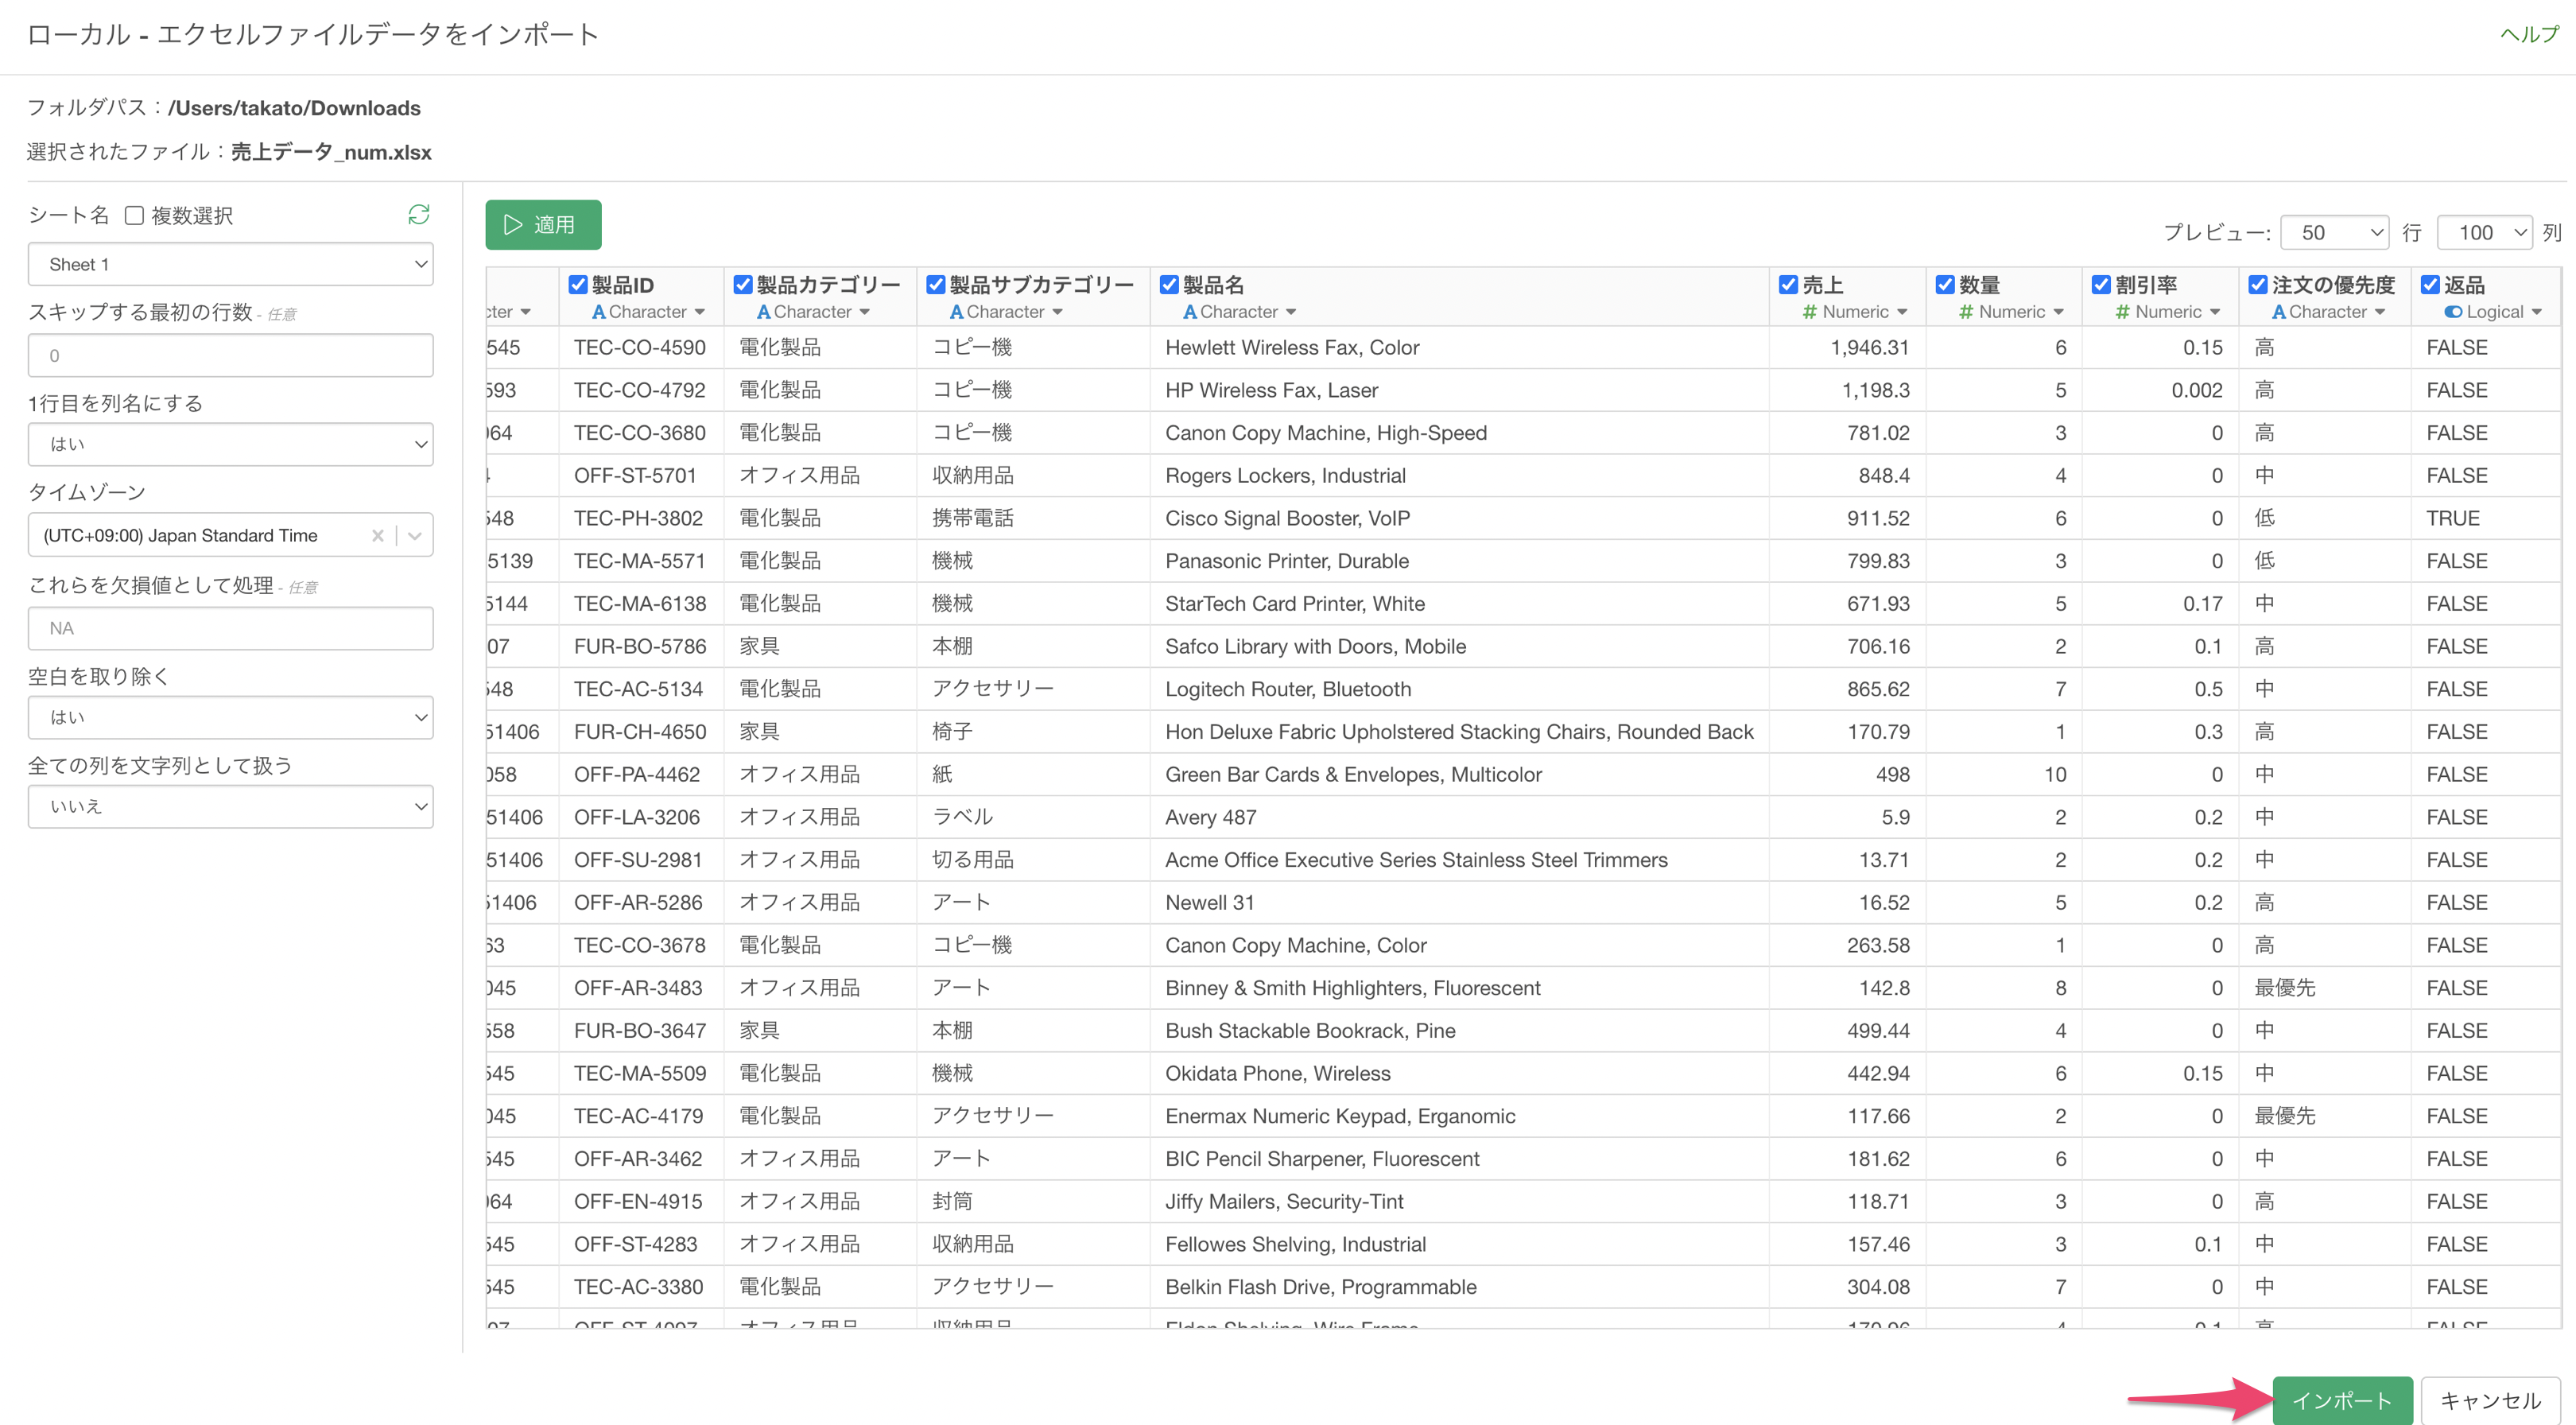The width and height of the screenshot is (2576, 1425).
Task: Click the Numeric hash icon under 割引率
Action: [x=2122, y=312]
